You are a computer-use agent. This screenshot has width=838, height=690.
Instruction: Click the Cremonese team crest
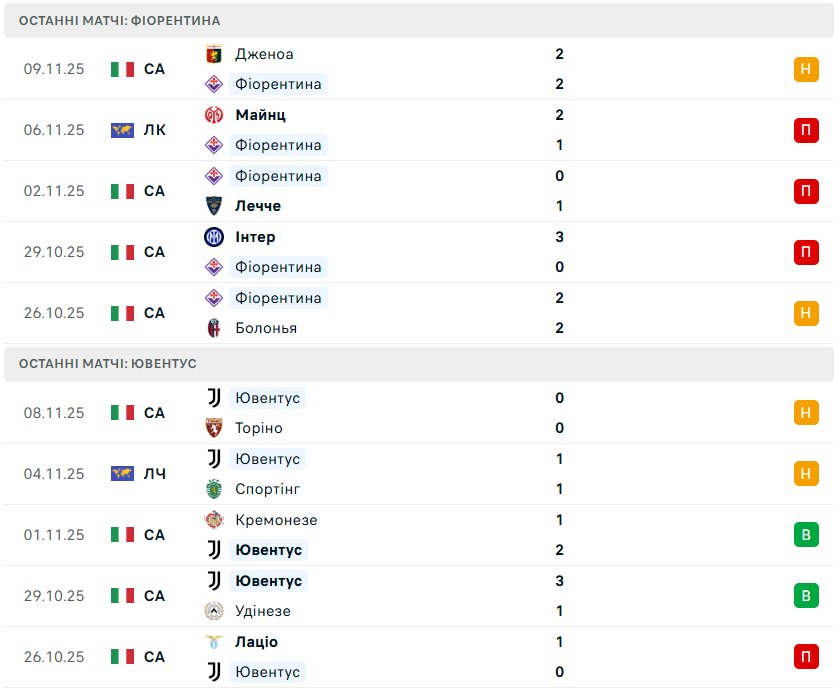click(213, 520)
